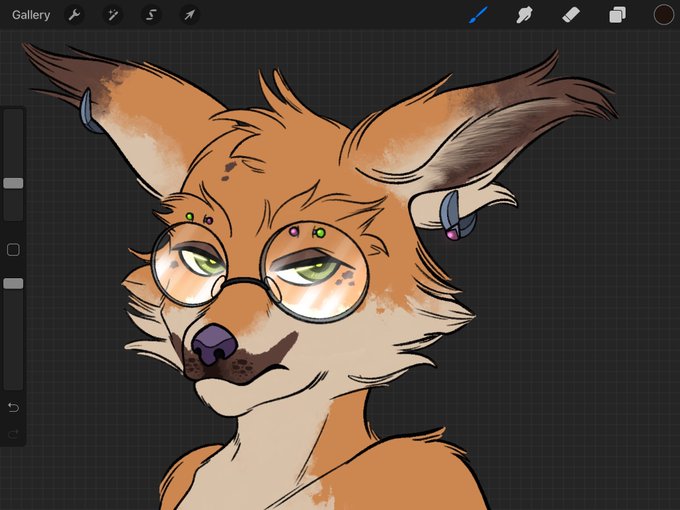The image size is (680, 510).
Task: Redo the last action
Action: 13,433
